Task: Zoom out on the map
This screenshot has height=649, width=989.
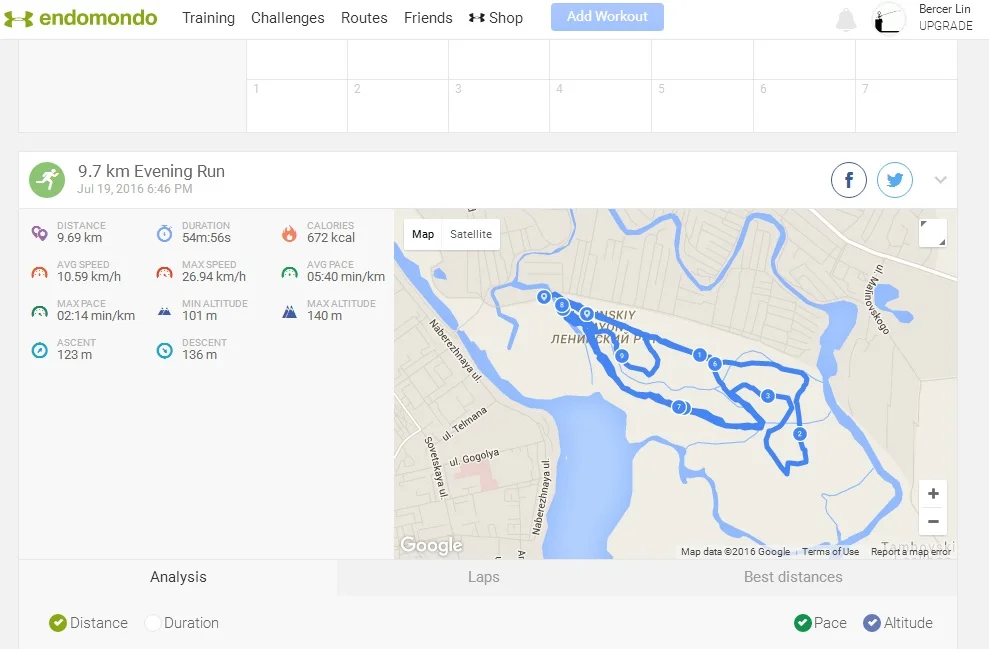Action: pos(932,521)
